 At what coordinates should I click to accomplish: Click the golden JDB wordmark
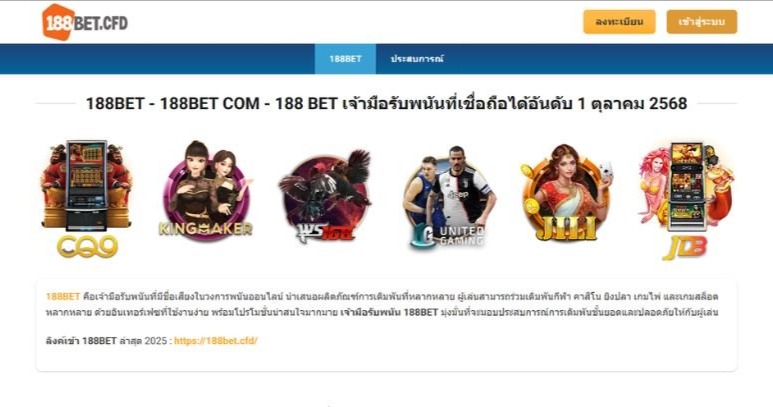685,248
